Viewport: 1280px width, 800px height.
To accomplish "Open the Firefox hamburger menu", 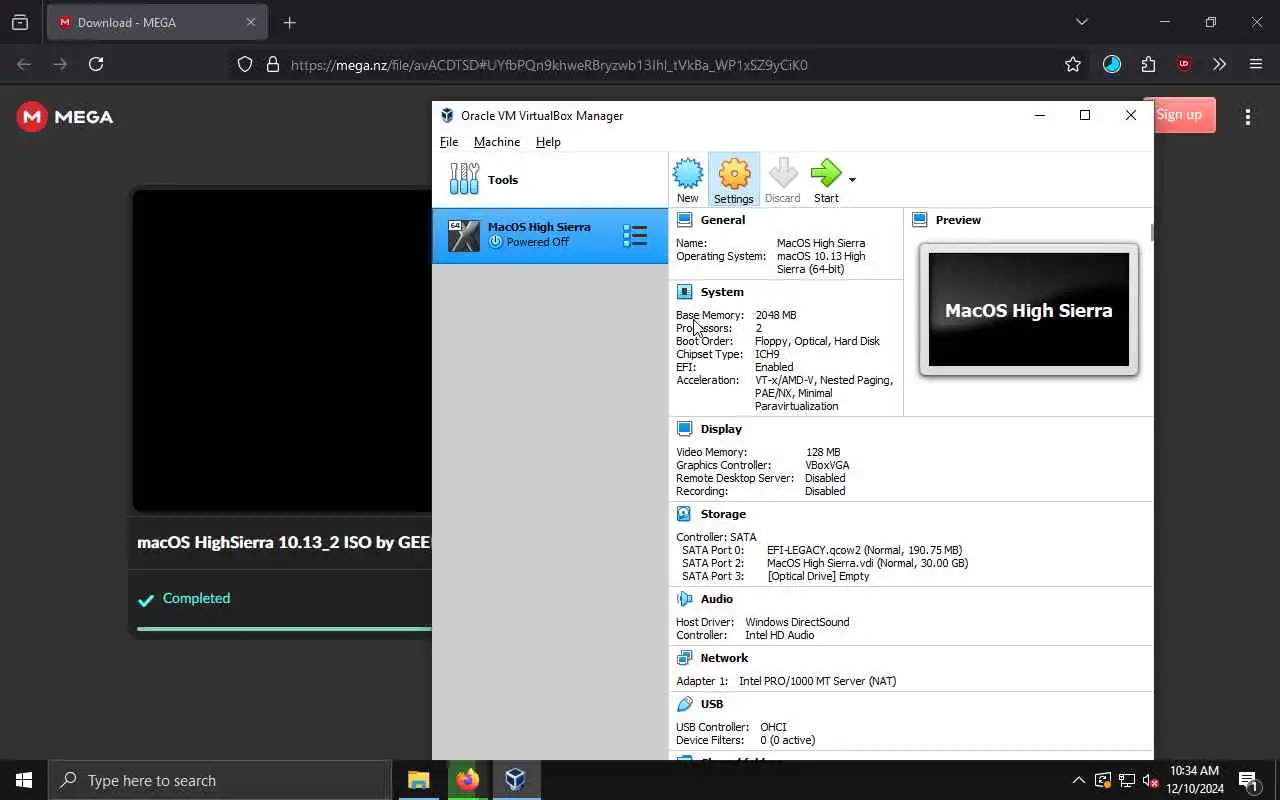I will pyautogui.click(x=1256, y=64).
